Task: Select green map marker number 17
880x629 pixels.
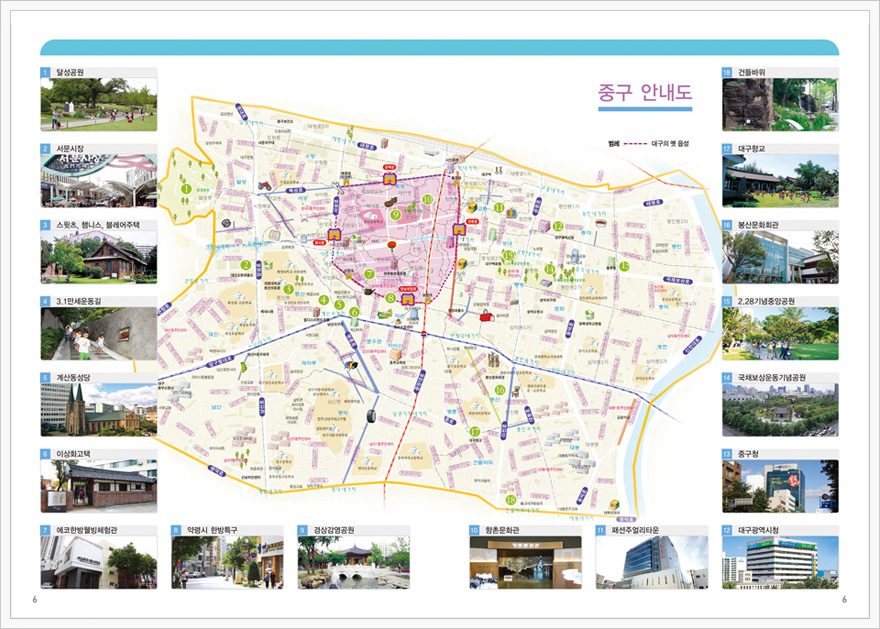Action: pyautogui.click(x=475, y=431)
